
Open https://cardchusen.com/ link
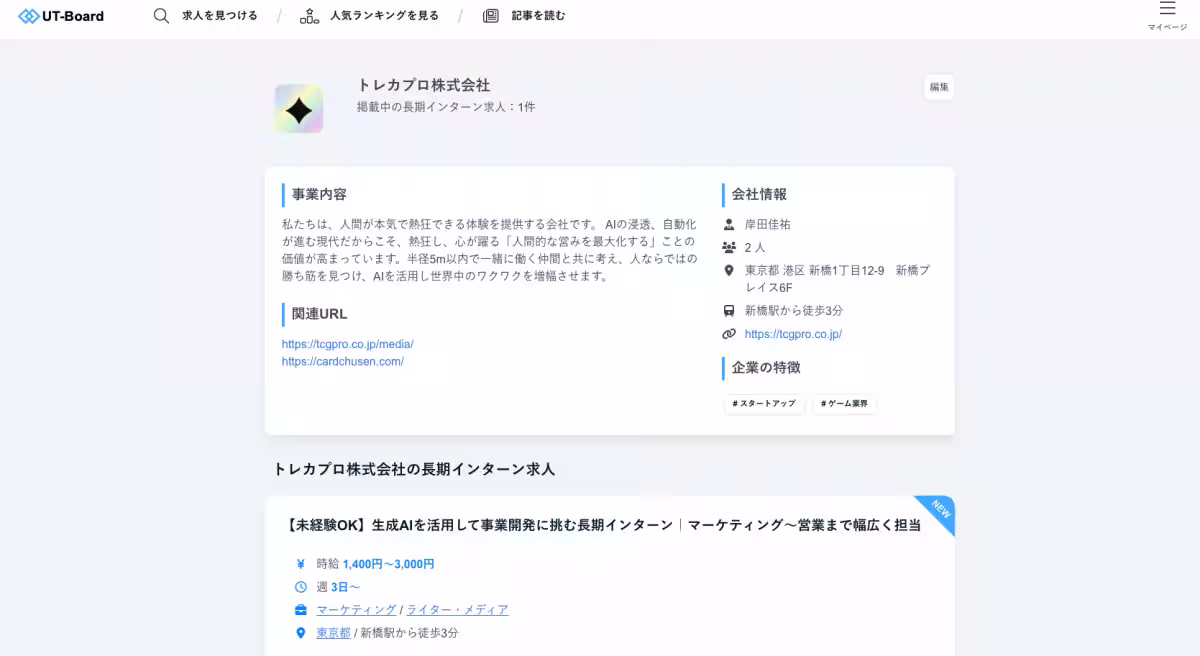point(343,362)
